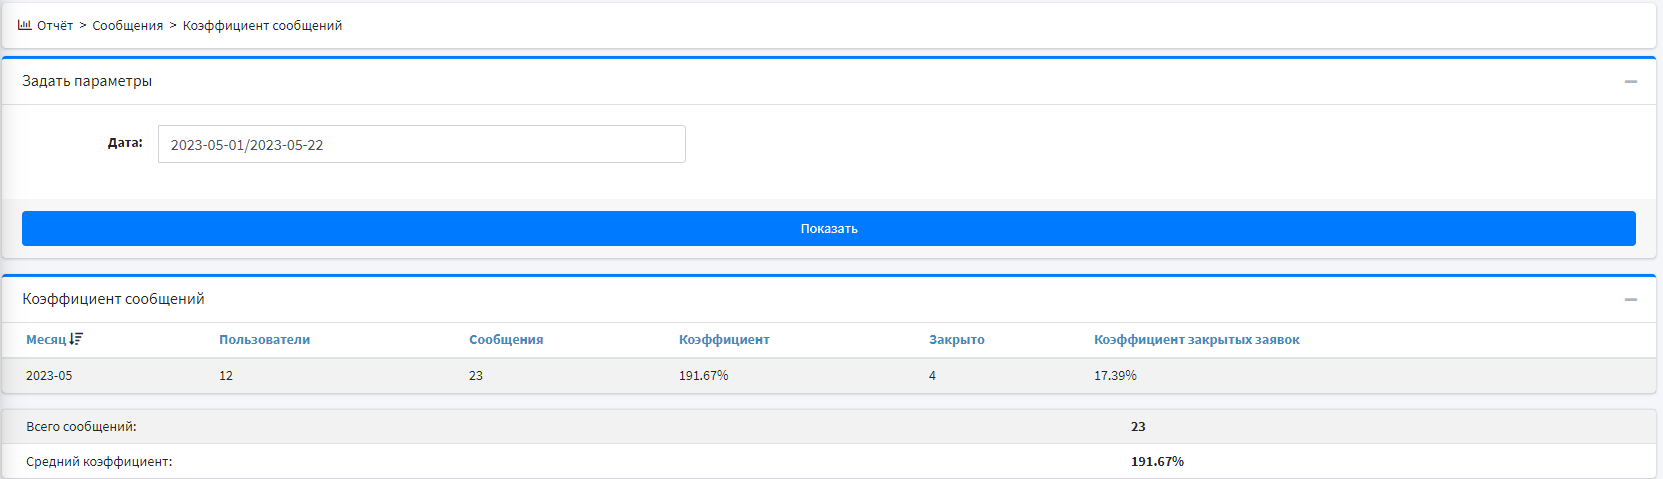
Task: Click the Средний коэффициент summary label
Action: tap(99, 462)
